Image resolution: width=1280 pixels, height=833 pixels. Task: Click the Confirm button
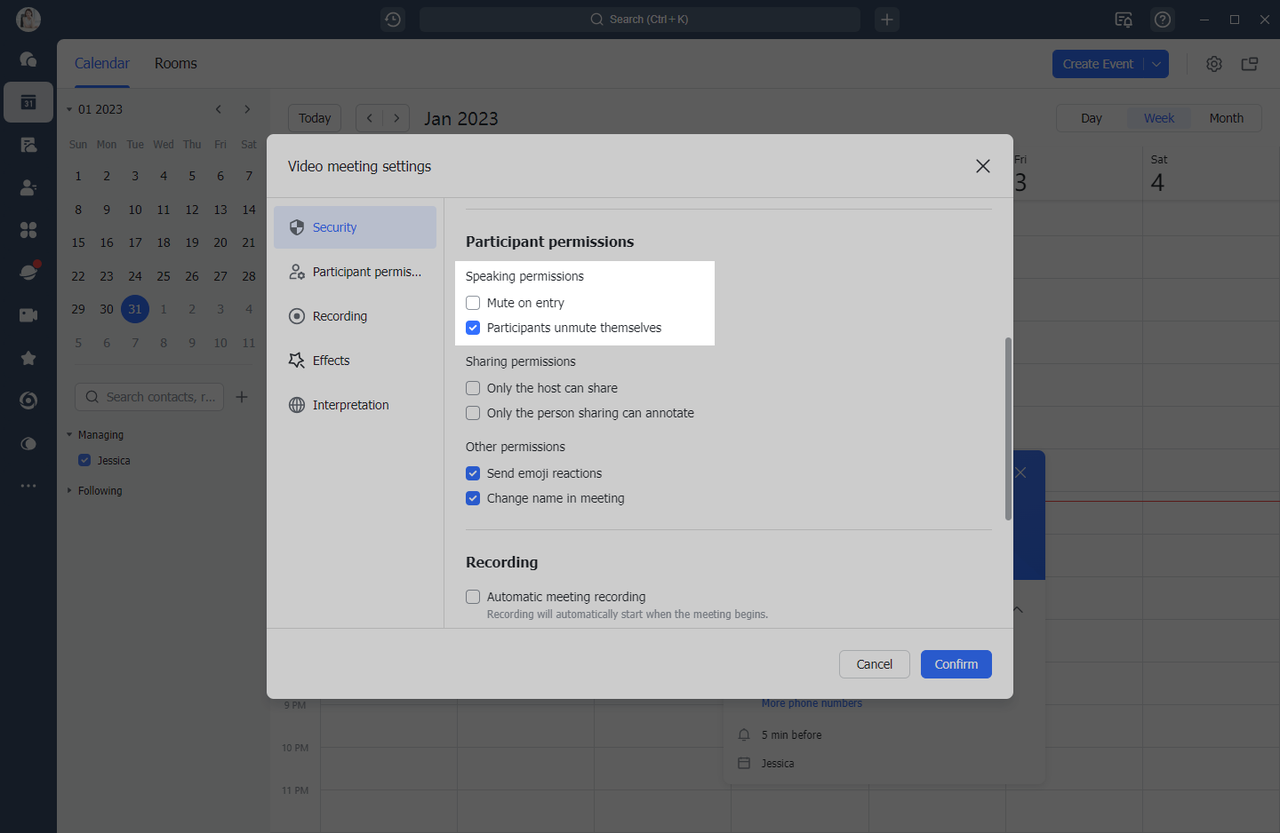click(x=955, y=664)
